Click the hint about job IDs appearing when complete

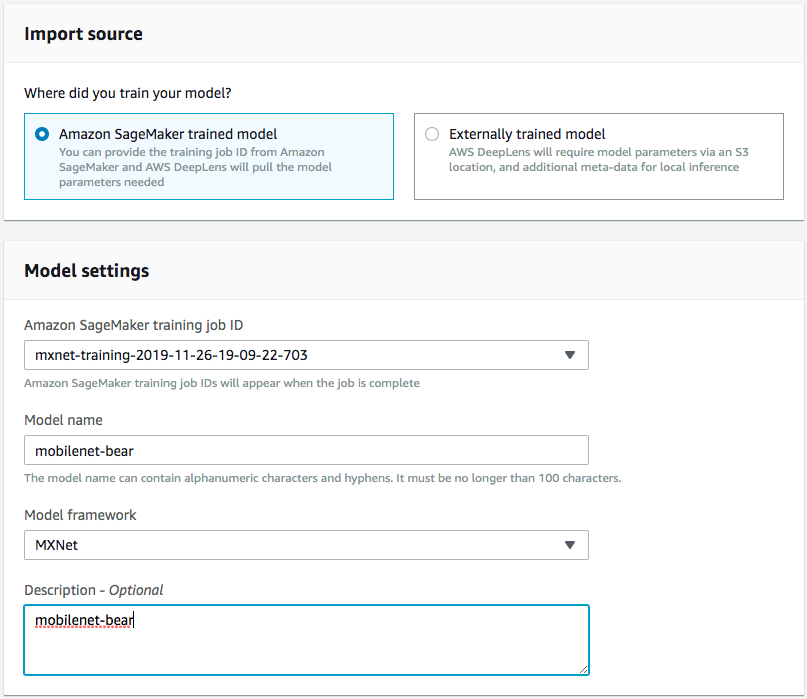(x=222, y=383)
